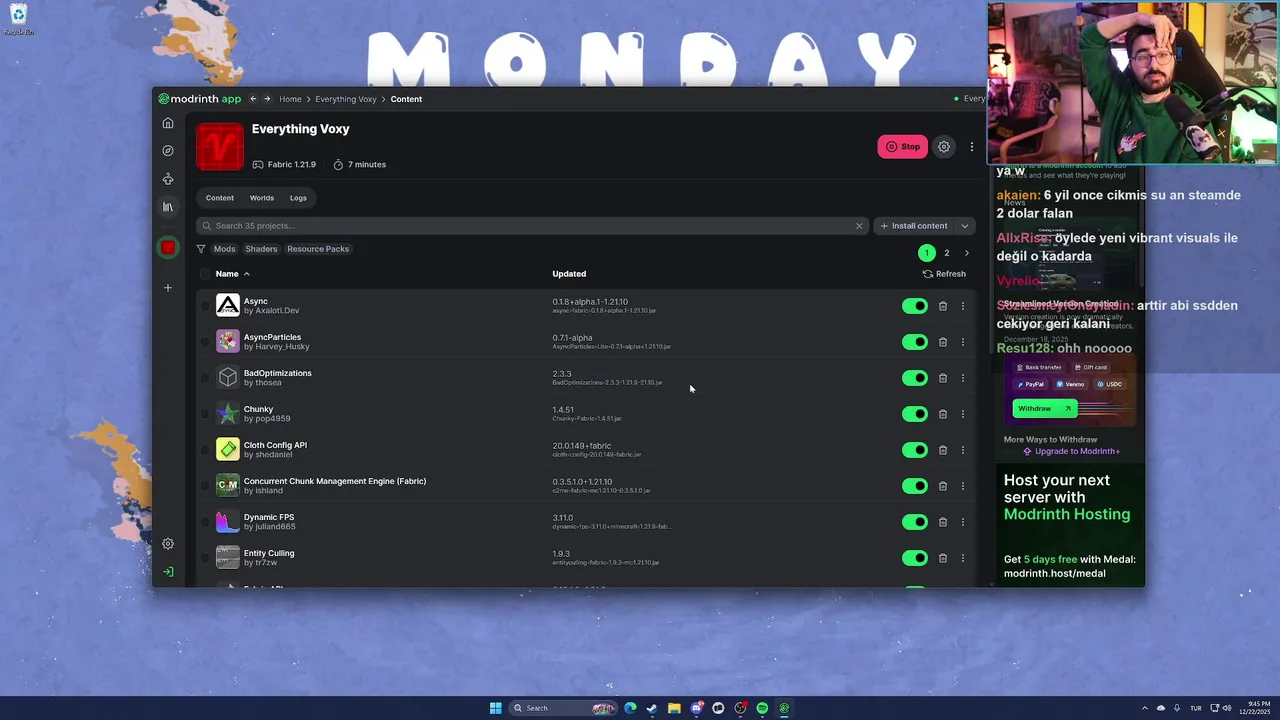Click the plus icon to create an instance
The height and width of the screenshot is (720, 1280).
click(168, 288)
